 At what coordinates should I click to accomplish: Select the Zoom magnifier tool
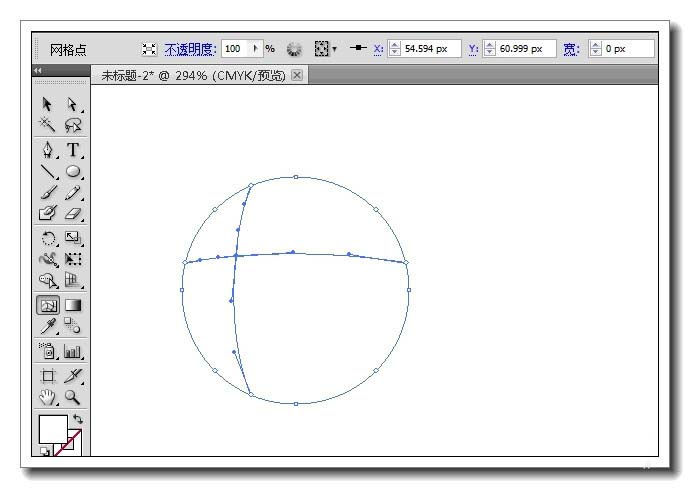click(x=73, y=397)
